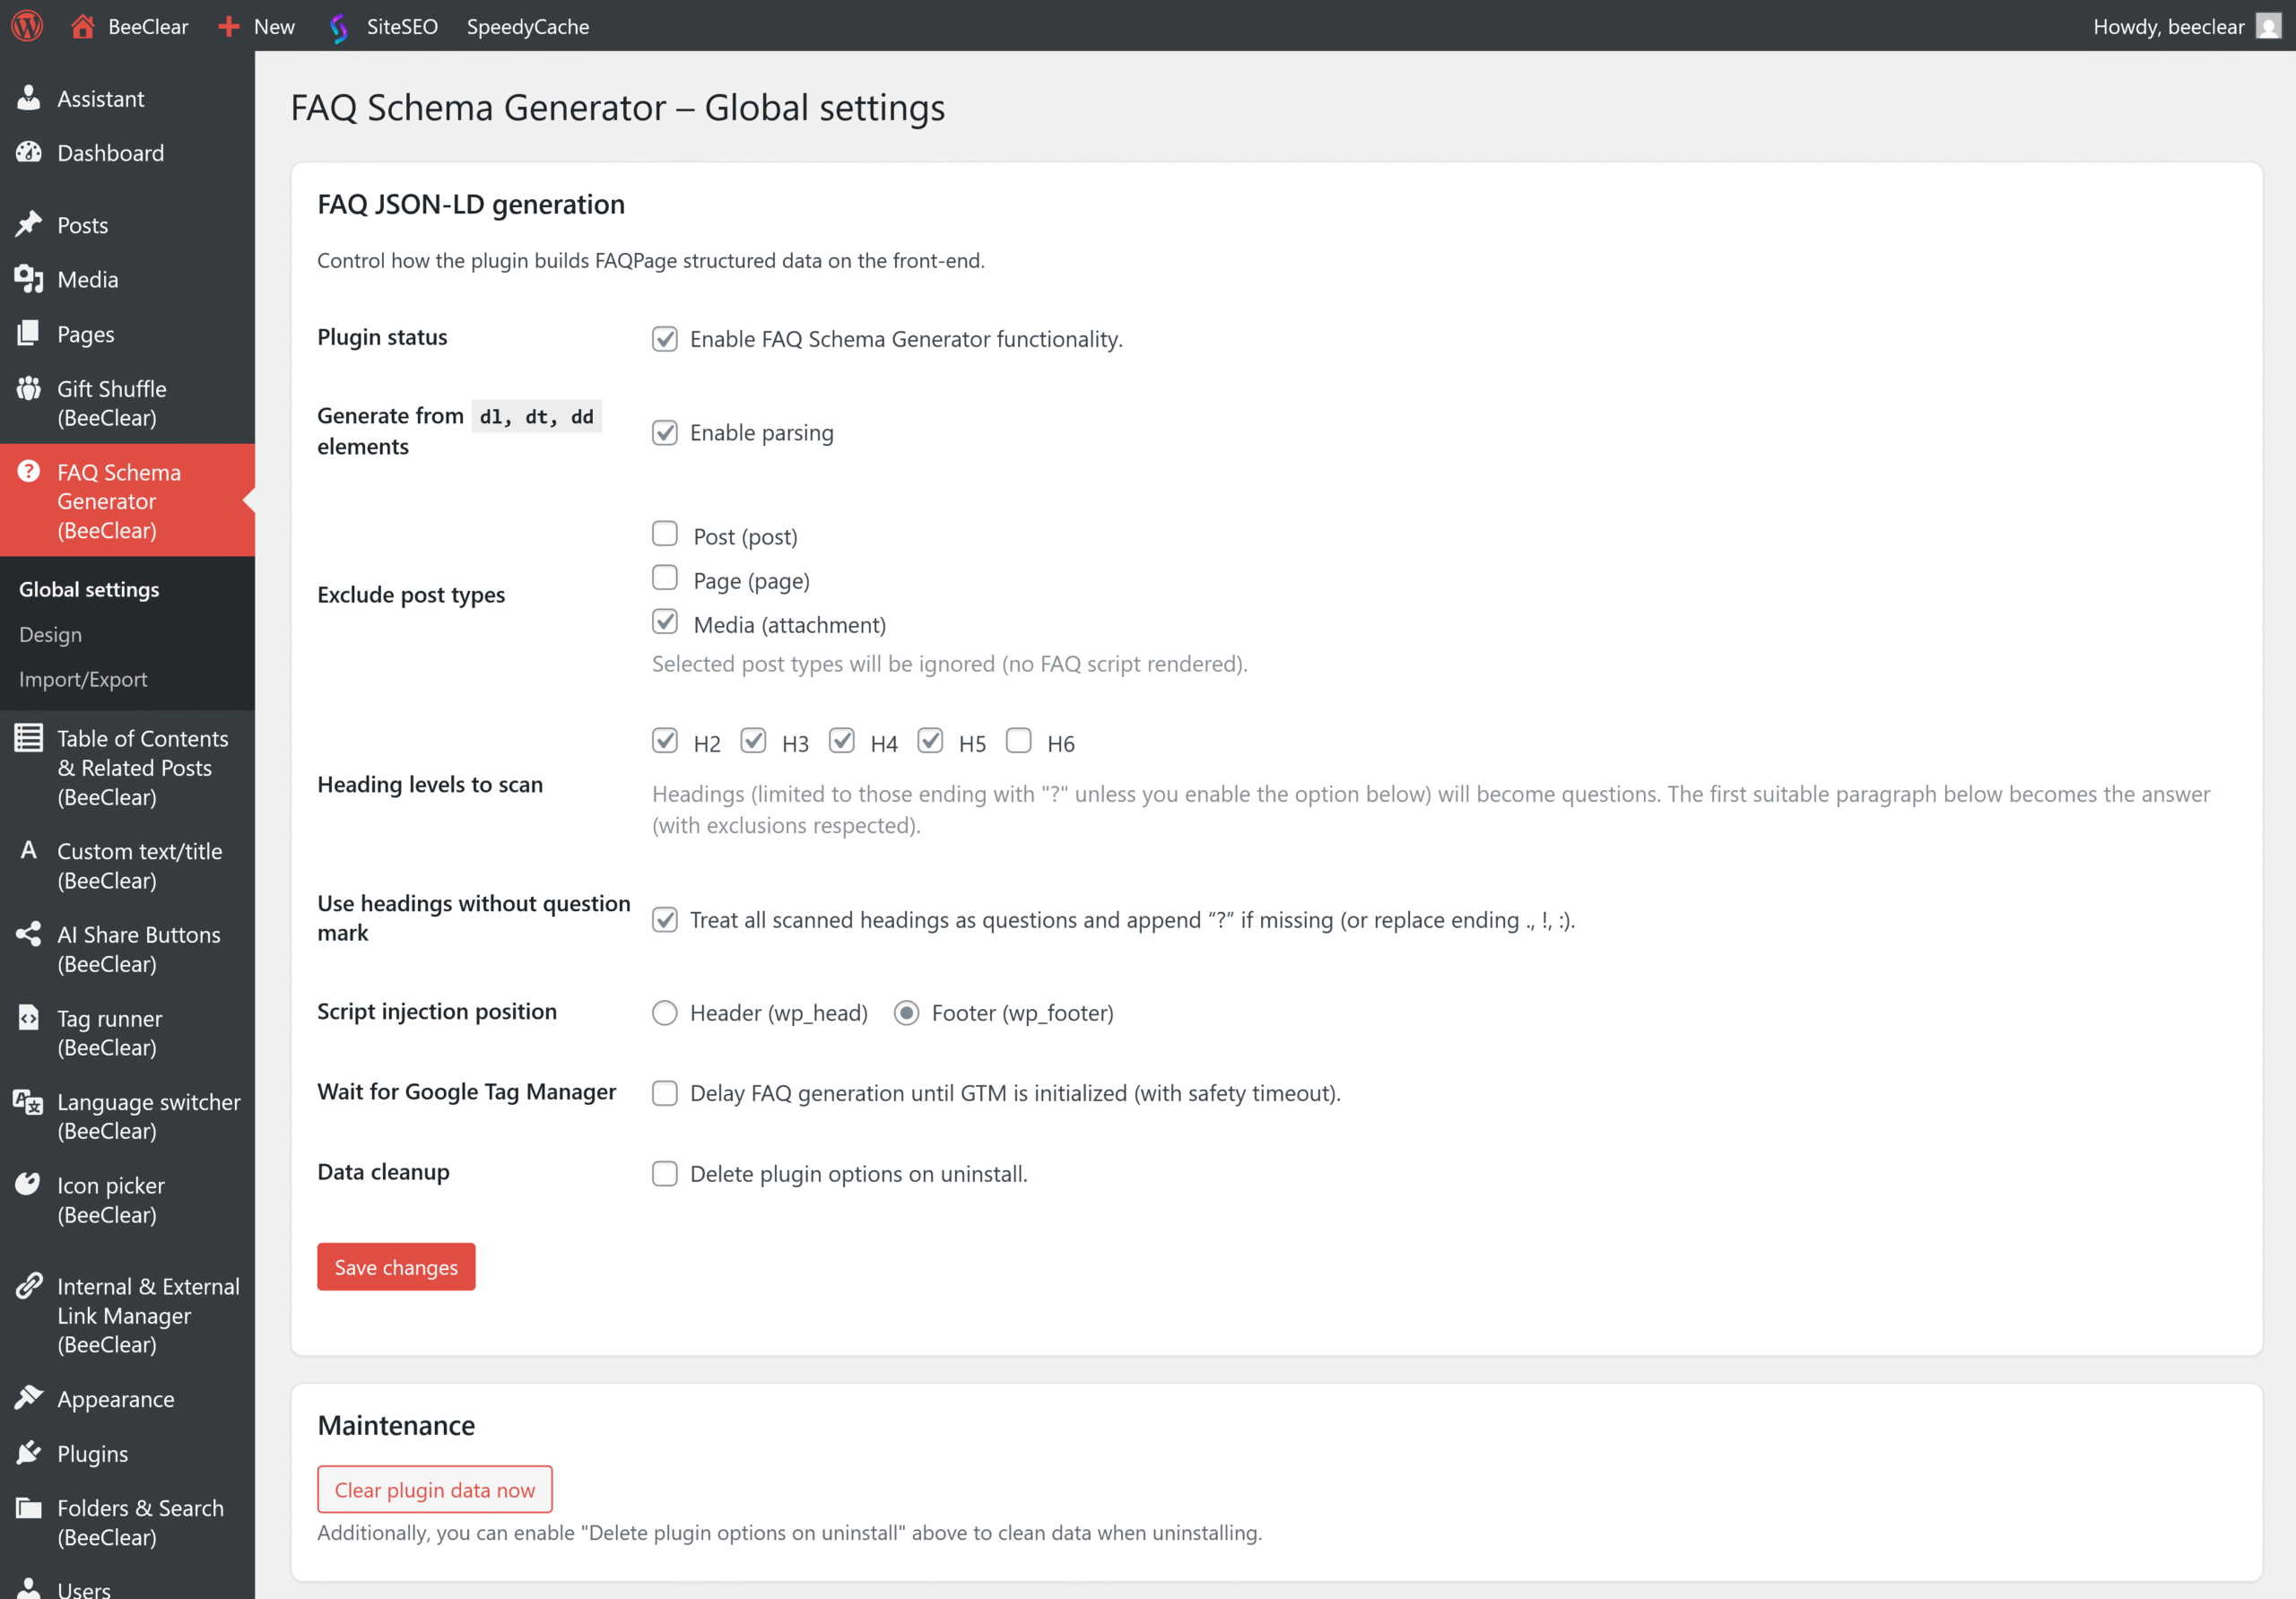Click the user avatar next to Howdy
This screenshot has height=1599, width=2296.
[x=2268, y=26]
